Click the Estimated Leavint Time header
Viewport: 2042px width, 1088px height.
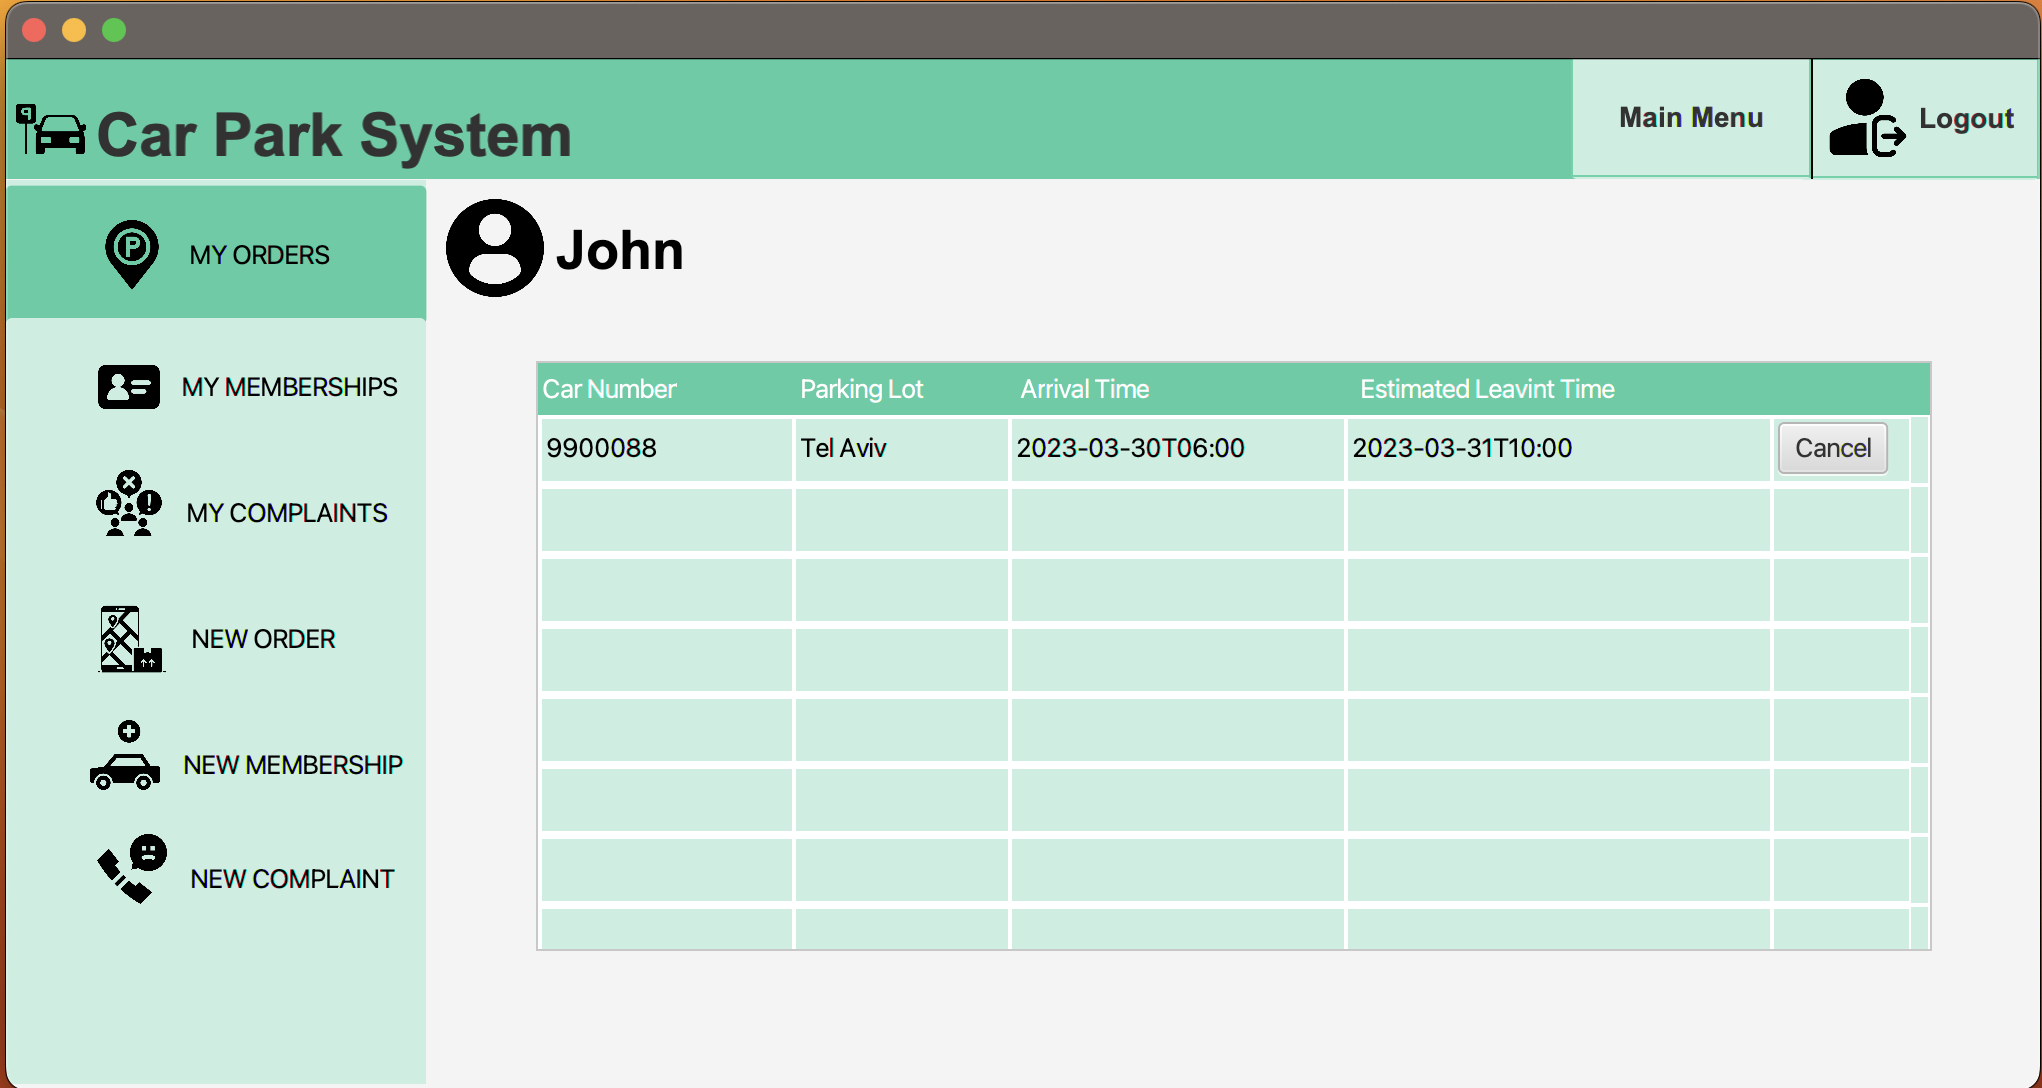[x=1486, y=389]
